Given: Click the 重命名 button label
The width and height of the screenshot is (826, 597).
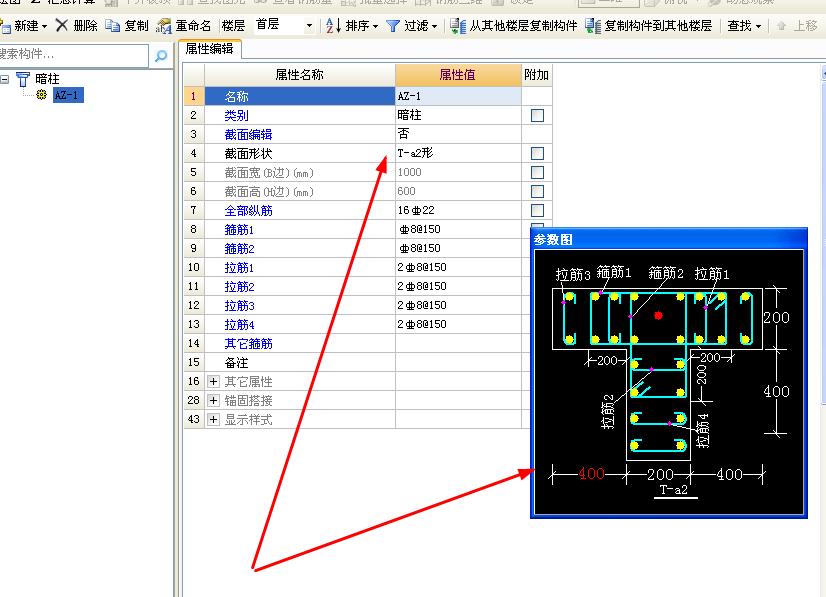Looking at the screenshot, I should click(193, 25).
